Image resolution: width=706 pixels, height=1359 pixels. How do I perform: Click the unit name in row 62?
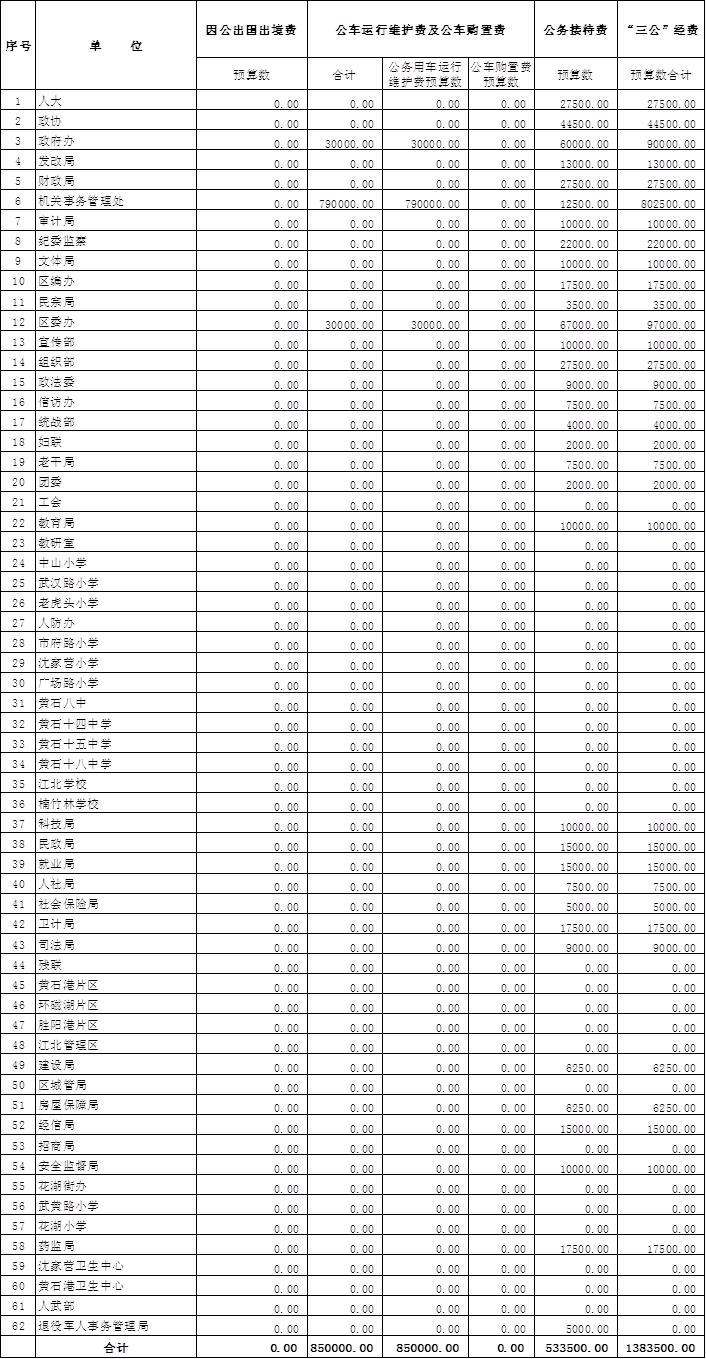tap(93, 1327)
